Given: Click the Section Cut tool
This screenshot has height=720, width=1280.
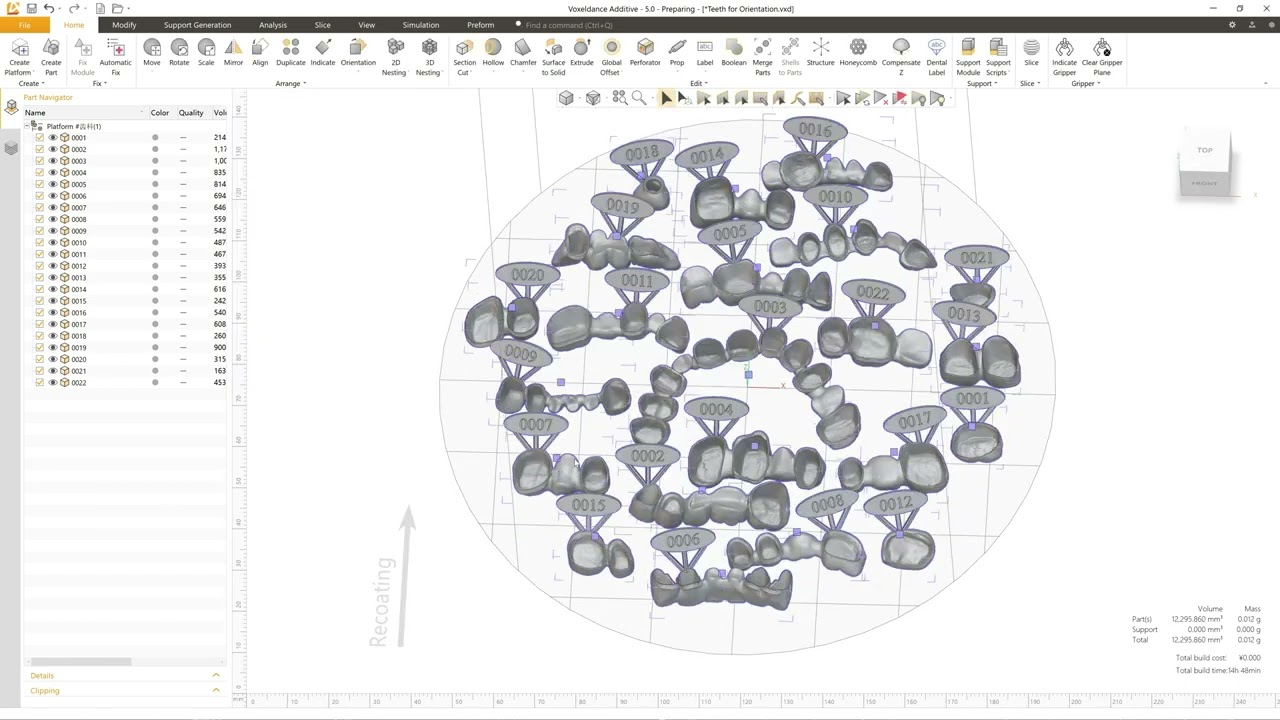Looking at the screenshot, I should point(464,57).
